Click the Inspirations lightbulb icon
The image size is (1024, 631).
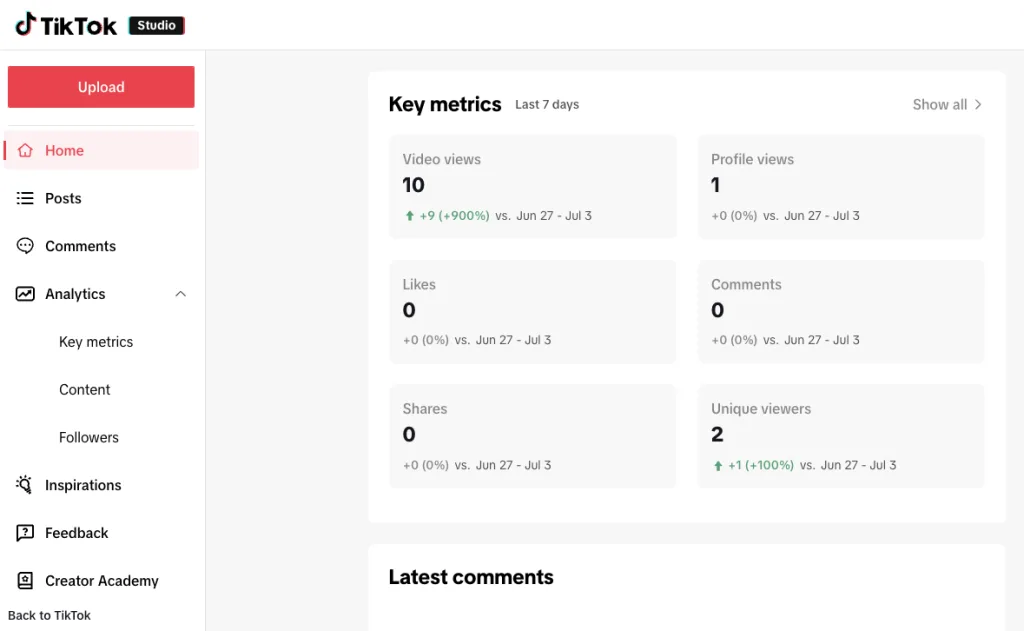24,485
